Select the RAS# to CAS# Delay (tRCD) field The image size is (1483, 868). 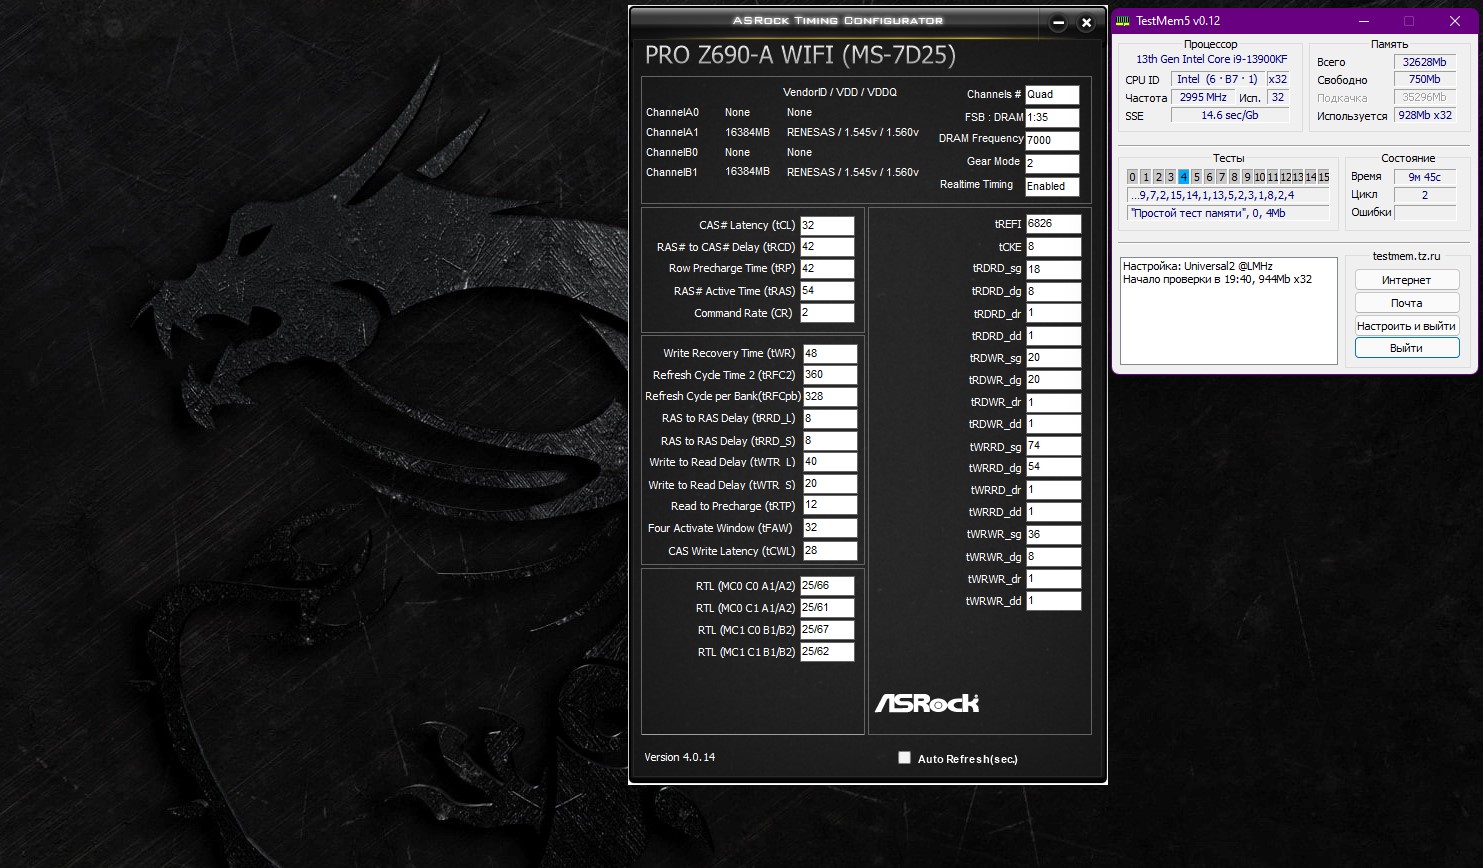coord(827,247)
